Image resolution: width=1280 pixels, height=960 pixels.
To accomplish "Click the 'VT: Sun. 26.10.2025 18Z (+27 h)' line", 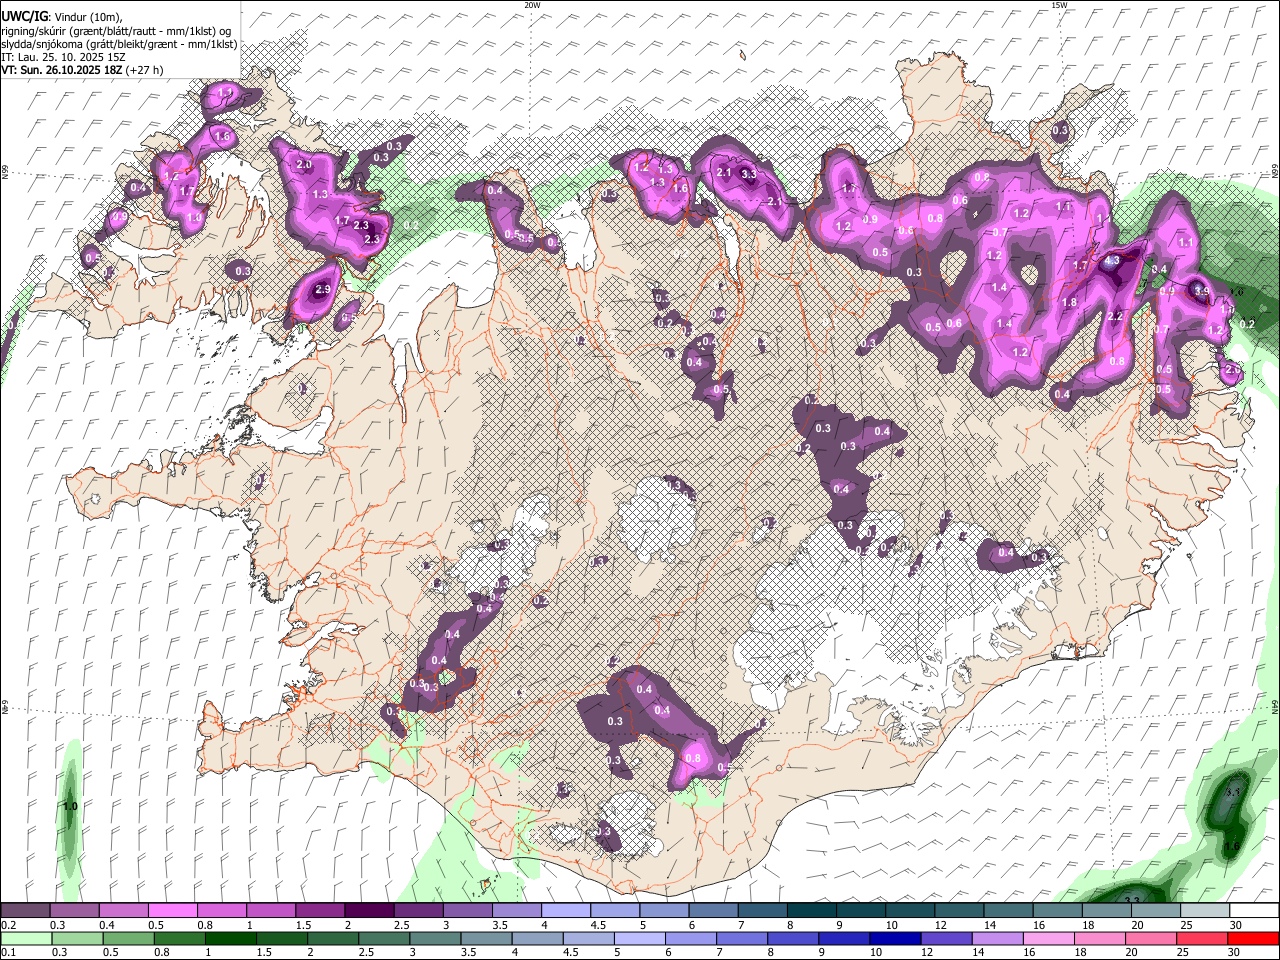I will point(82,70).
